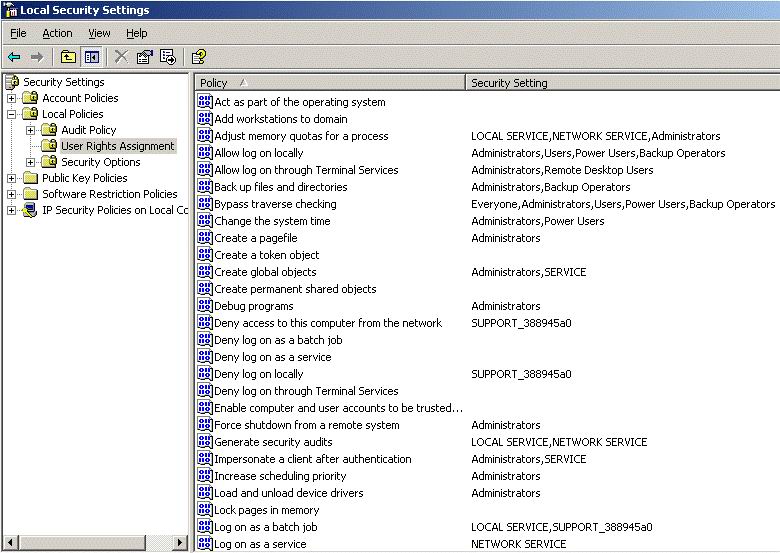Click the policy icon beside Deny log on locally
The width and height of the screenshot is (780, 553).
204,373
